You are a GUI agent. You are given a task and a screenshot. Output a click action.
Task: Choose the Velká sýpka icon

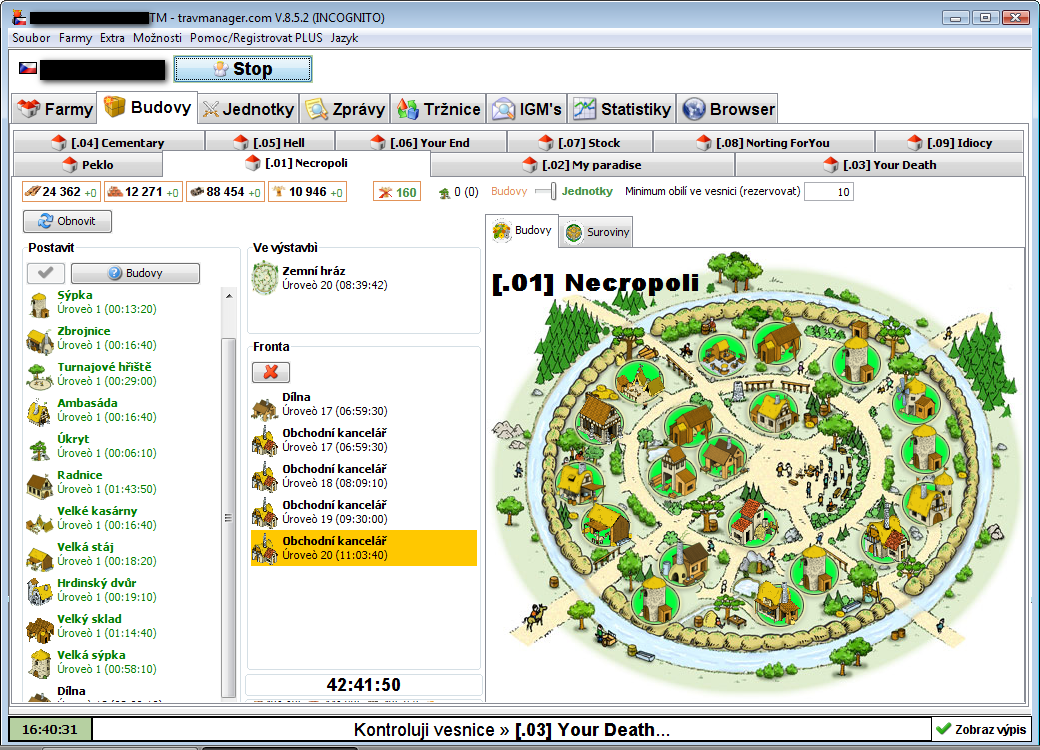point(40,662)
